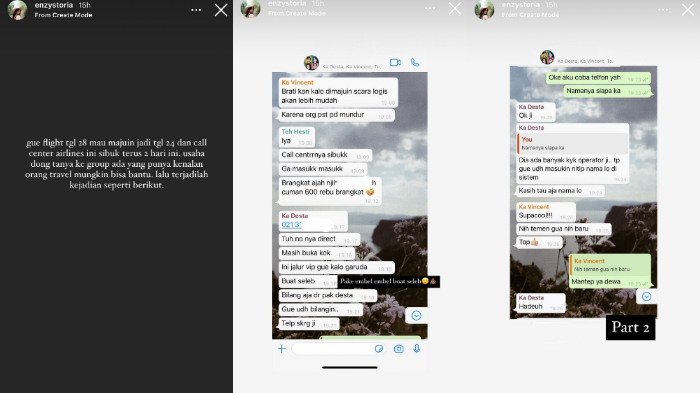
Task: Click message 'Karena org pst pd mundur'
Action: 337,115
